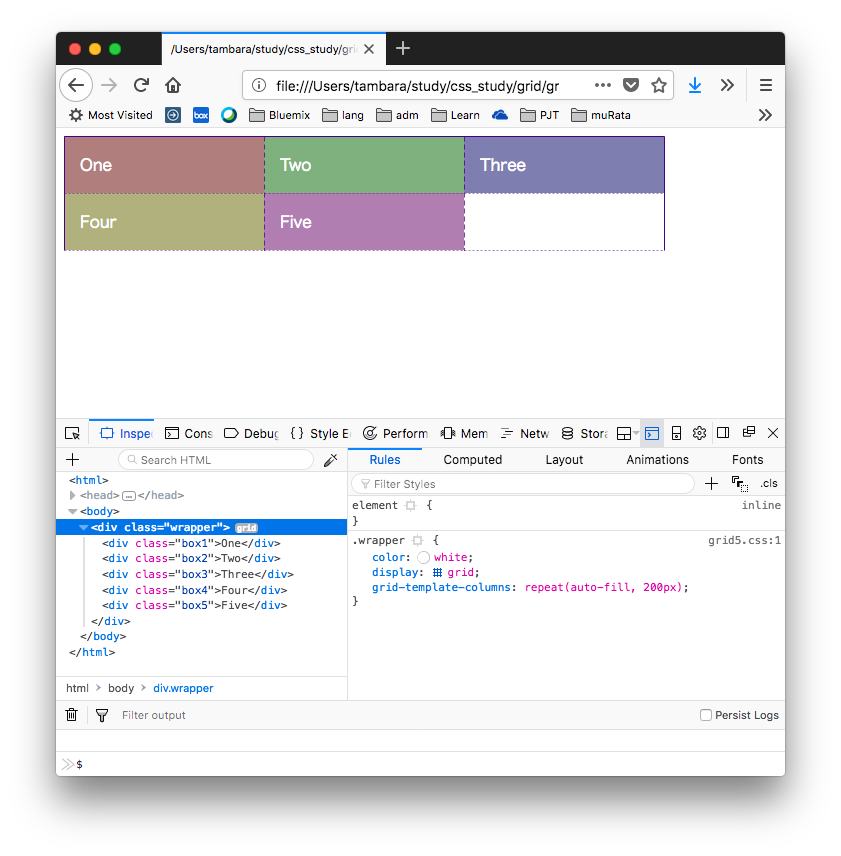This screenshot has width=841, height=856.
Task: Show more bookmarks overflow chevron
Action: (x=765, y=115)
